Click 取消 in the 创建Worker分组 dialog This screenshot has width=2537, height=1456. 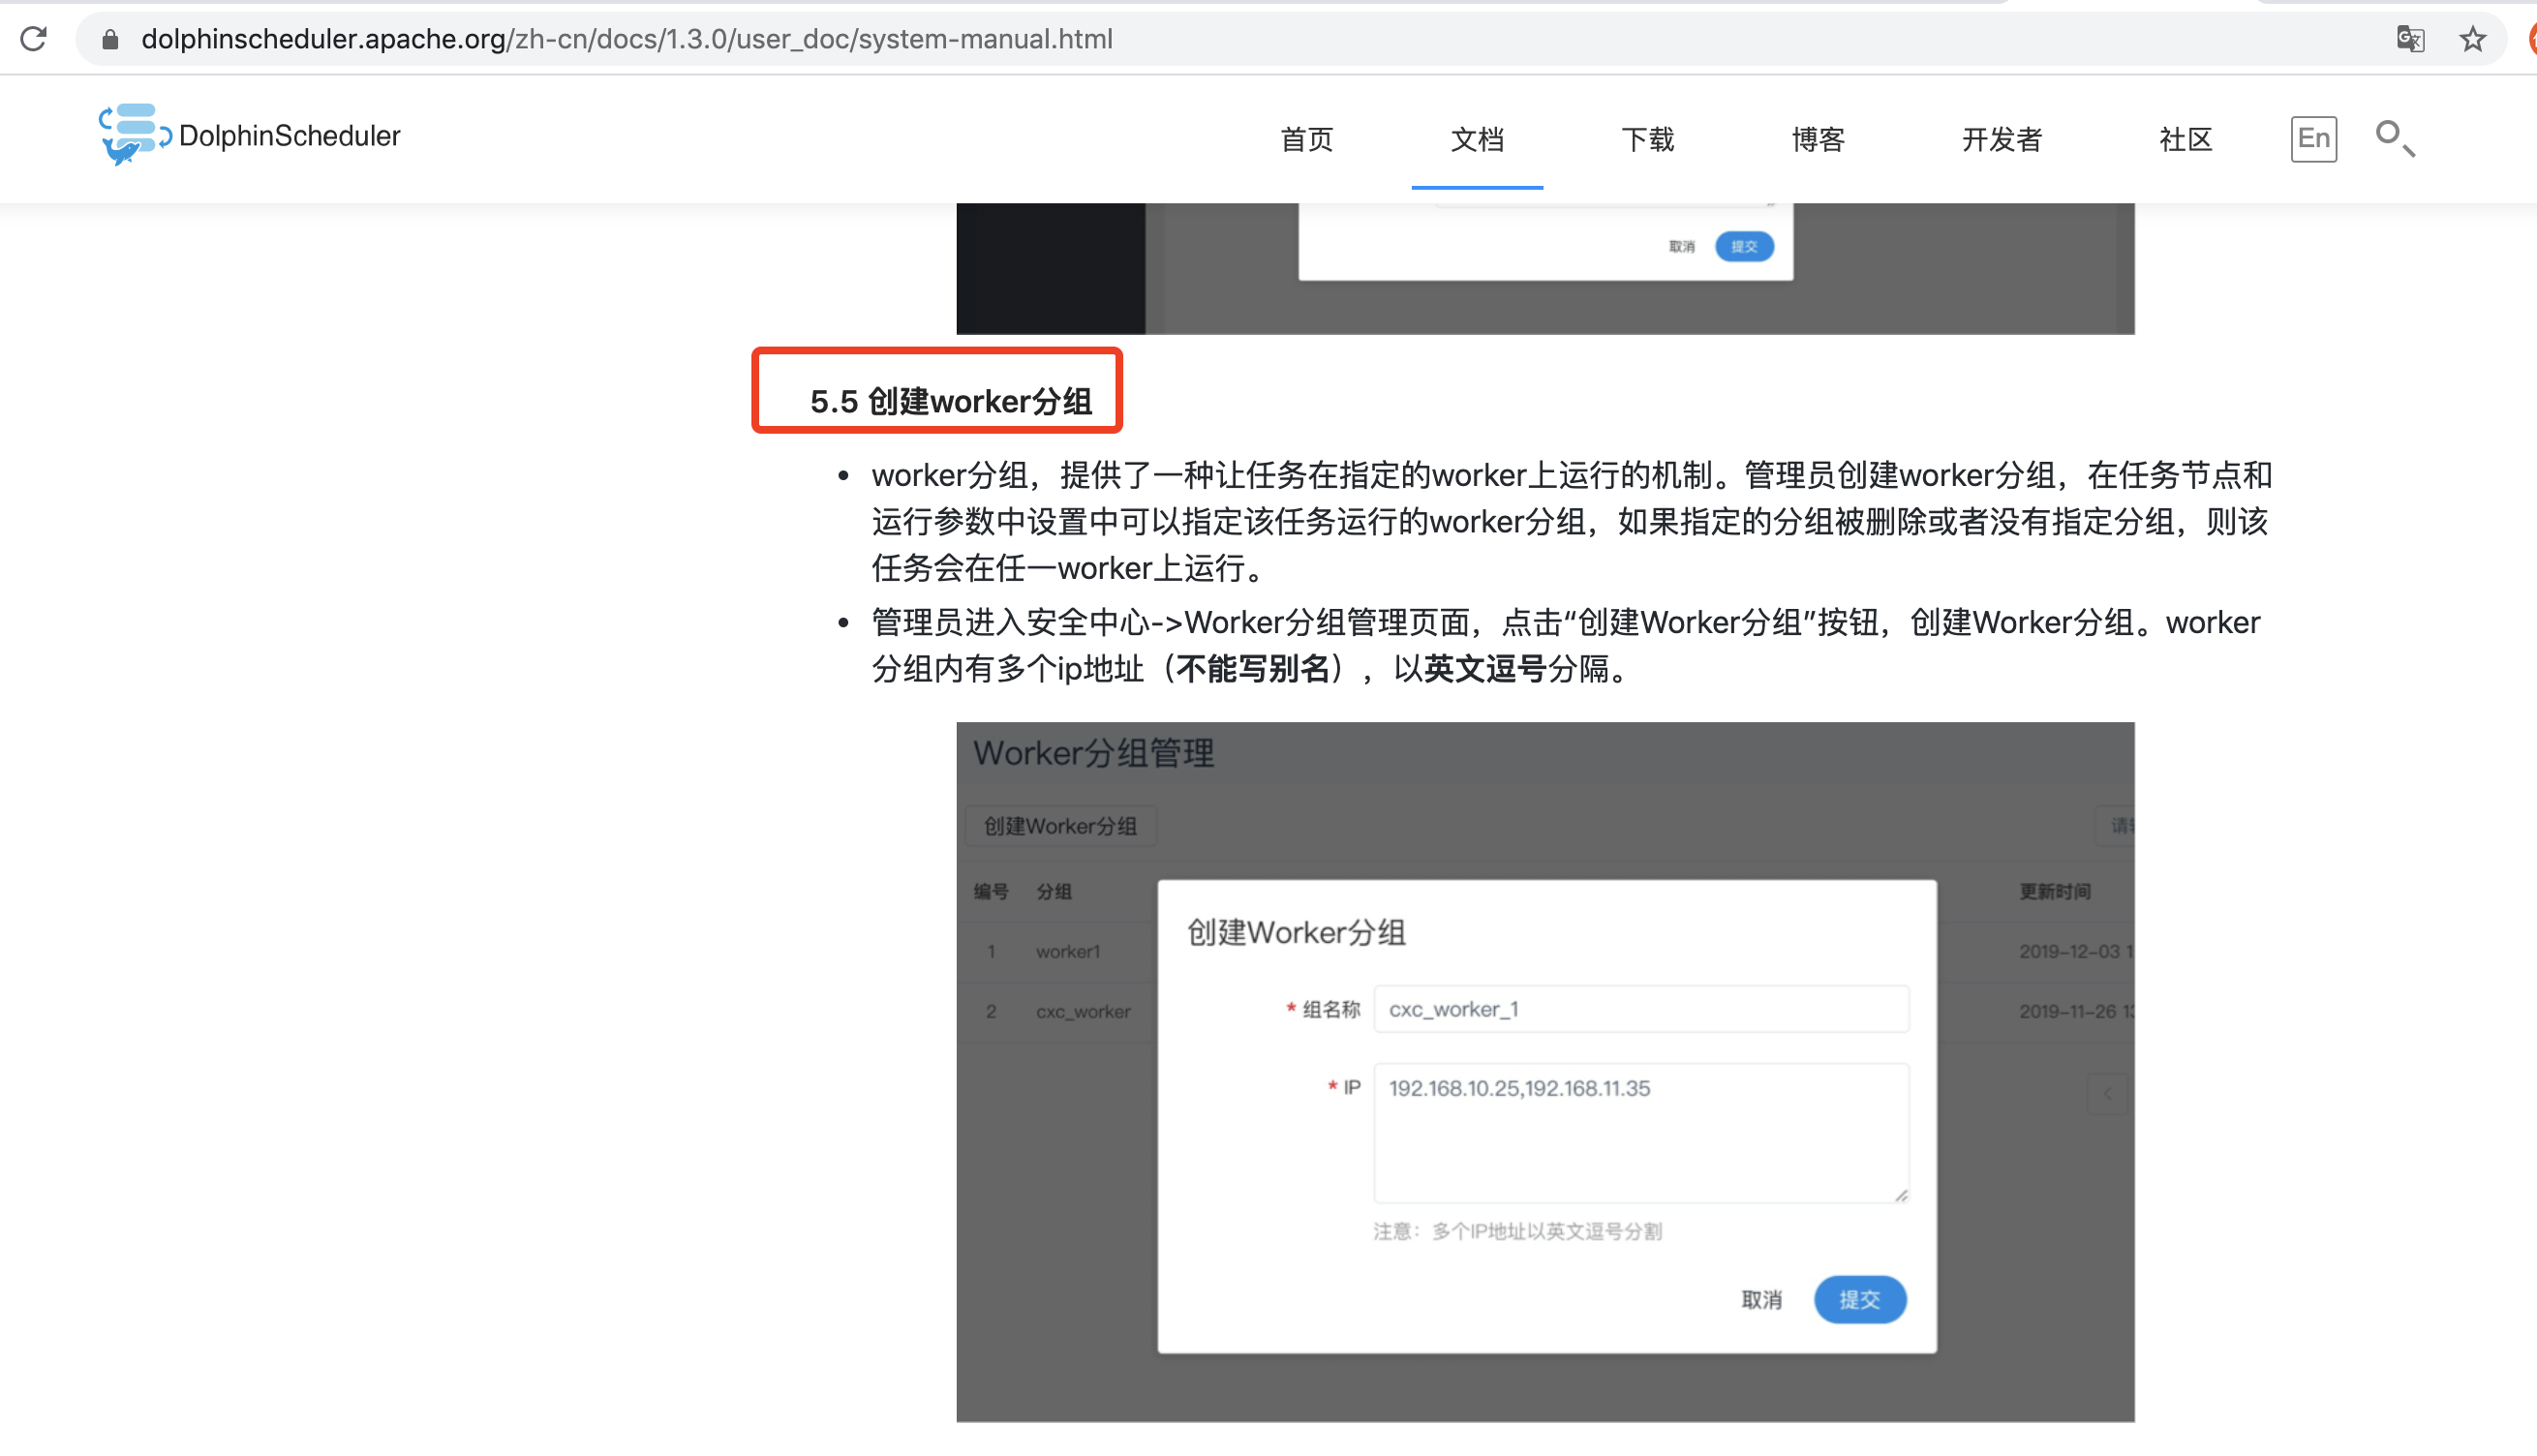tap(1761, 1299)
